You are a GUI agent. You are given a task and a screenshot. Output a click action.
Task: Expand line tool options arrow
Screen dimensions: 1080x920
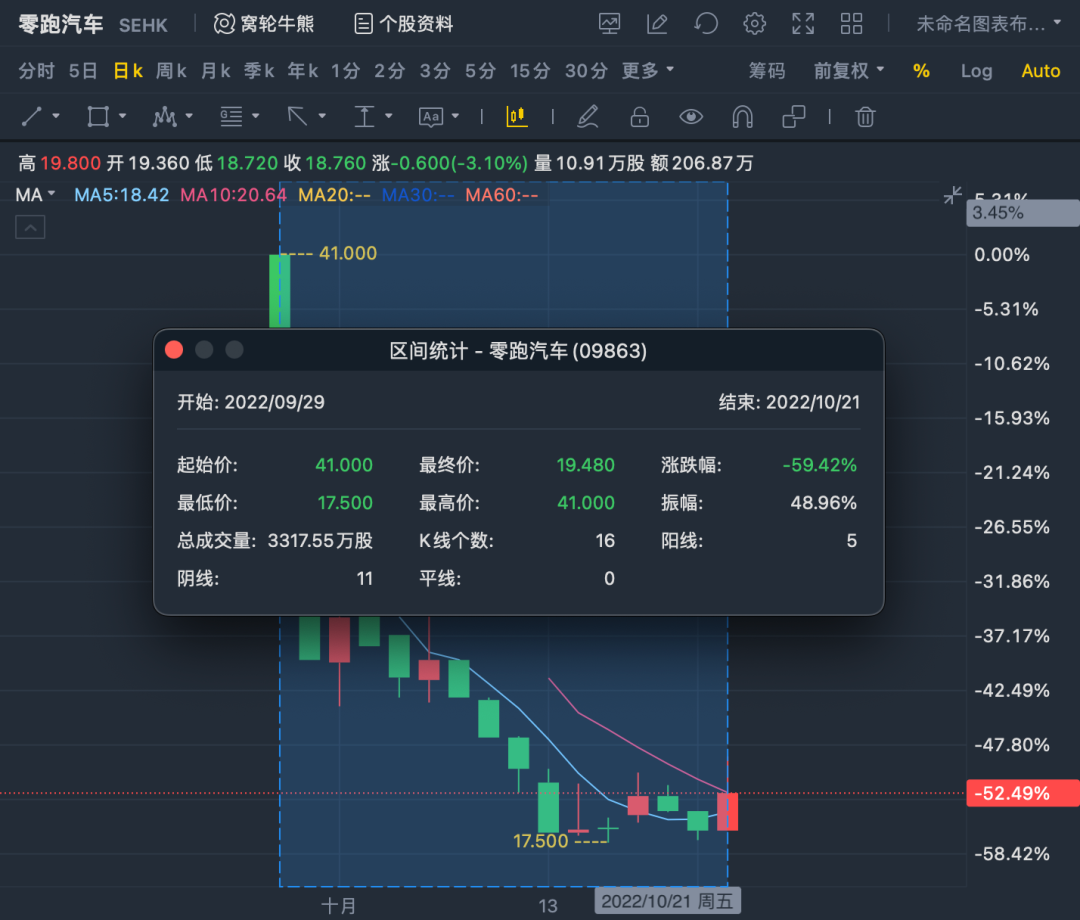pyautogui.click(x=56, y=116)
